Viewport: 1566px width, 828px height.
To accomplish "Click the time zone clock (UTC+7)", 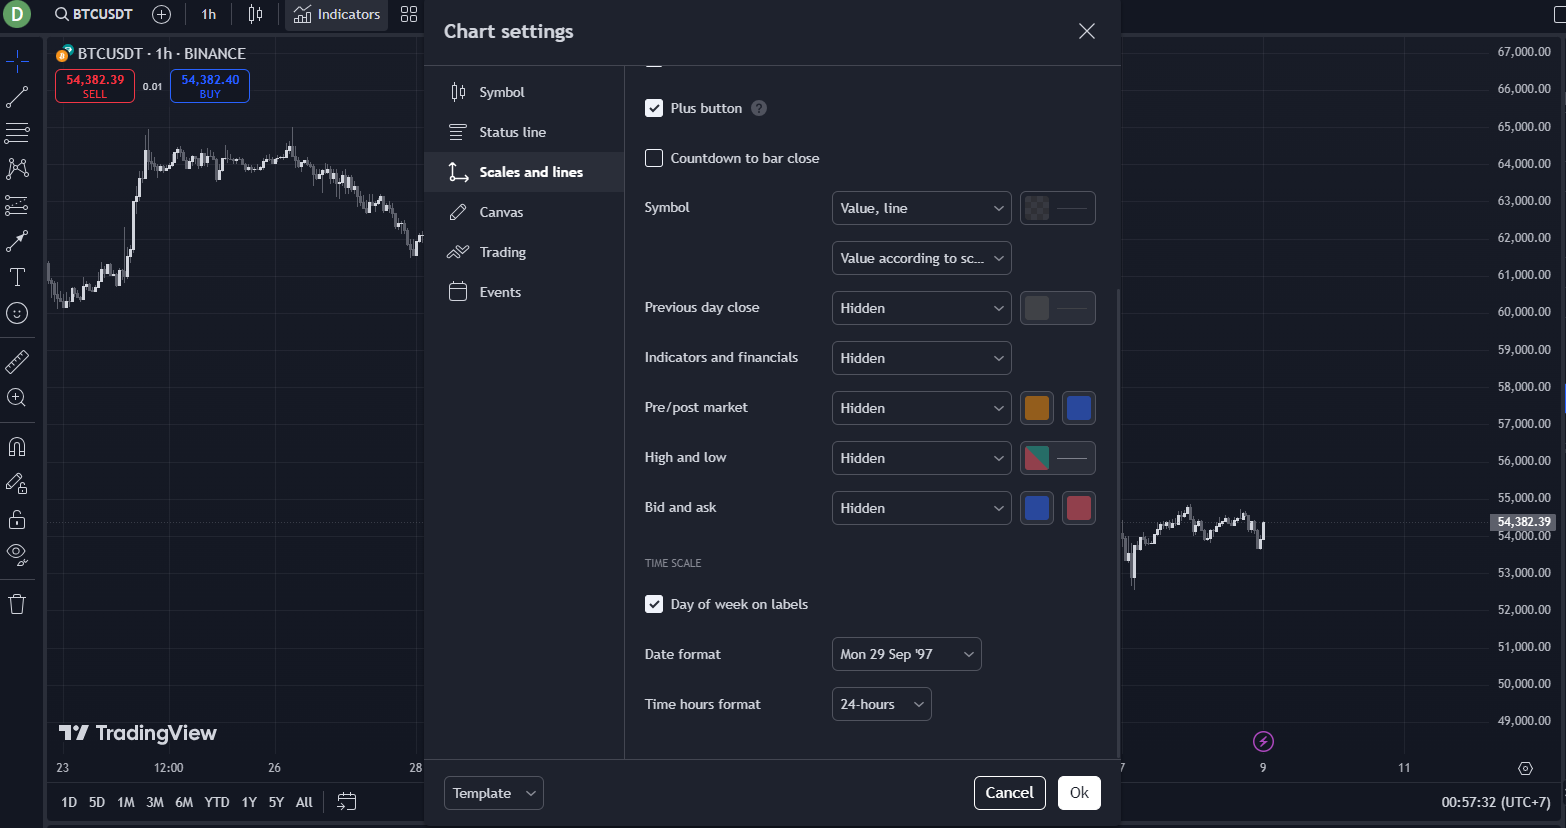I will pos(1496,802).
